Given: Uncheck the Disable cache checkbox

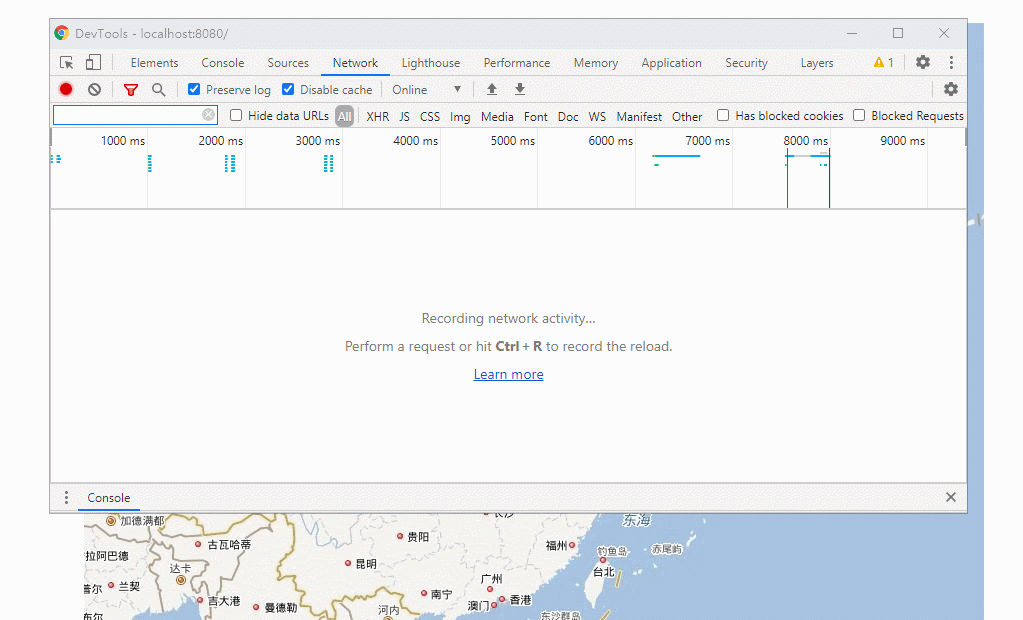Looking at the screenshot, I should [x=289, y=89].
